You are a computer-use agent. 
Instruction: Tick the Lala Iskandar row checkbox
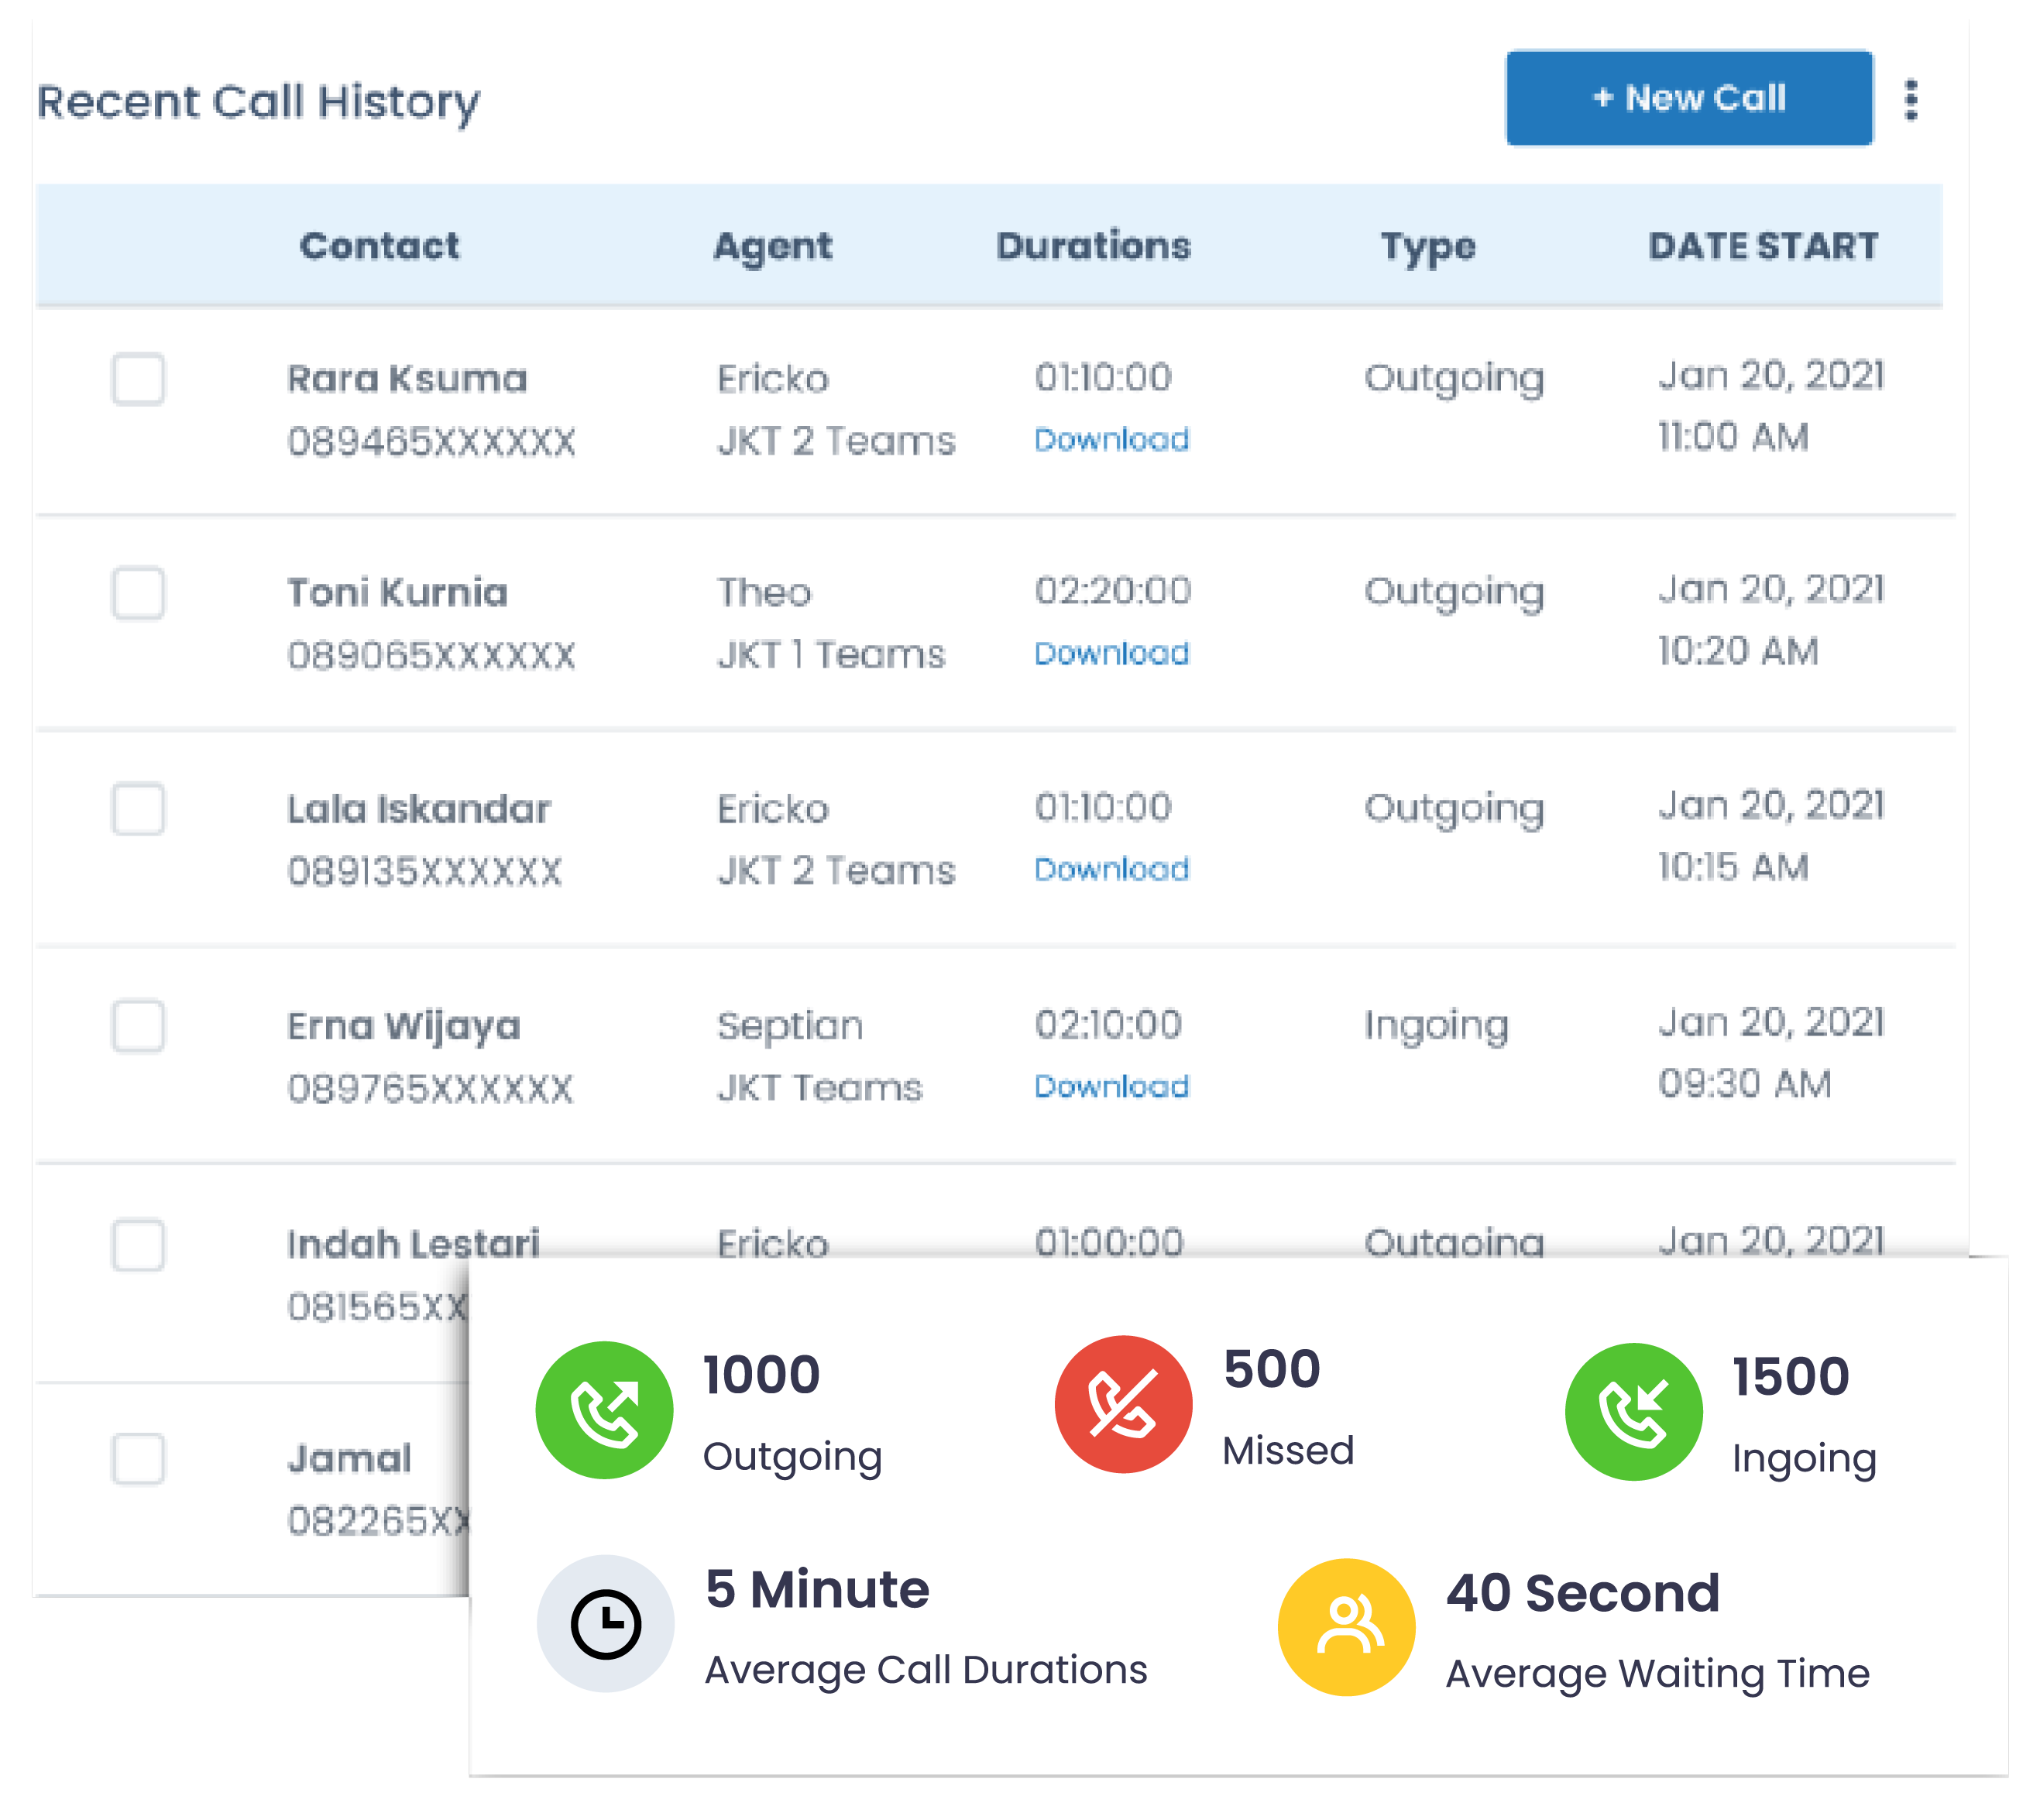(138, 808)
